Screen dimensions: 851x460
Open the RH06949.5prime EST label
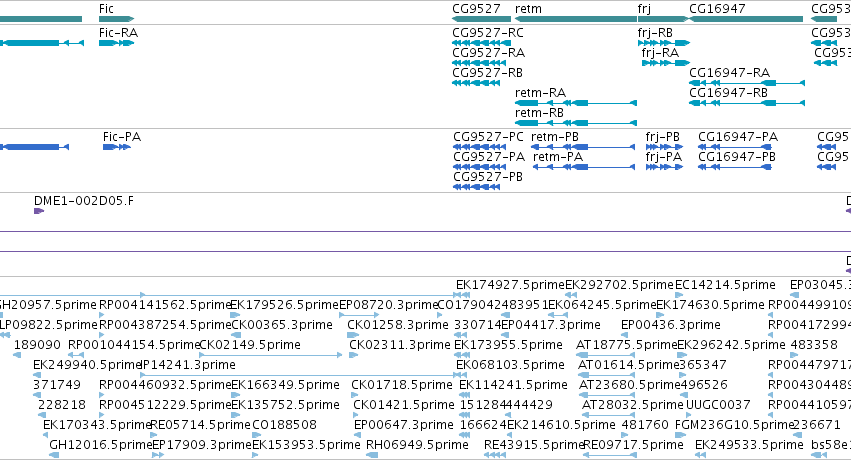point(417,445)
